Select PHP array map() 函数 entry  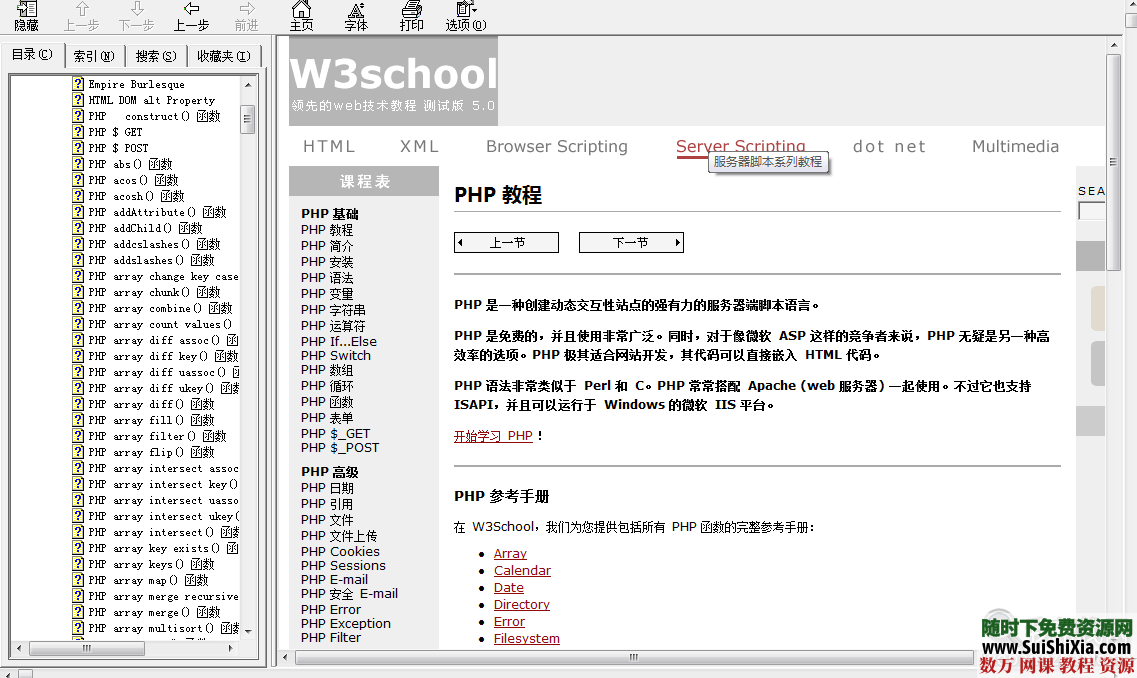pyautogui.click(x=149, y=580)
